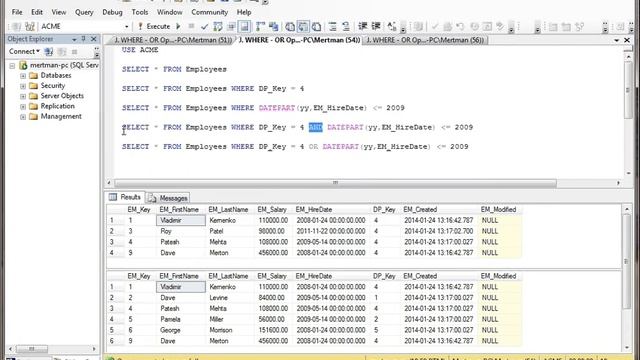This screenshot has width=640, height=360.
Task: Expand the Server Objects folder
Action: click(23, 96)
